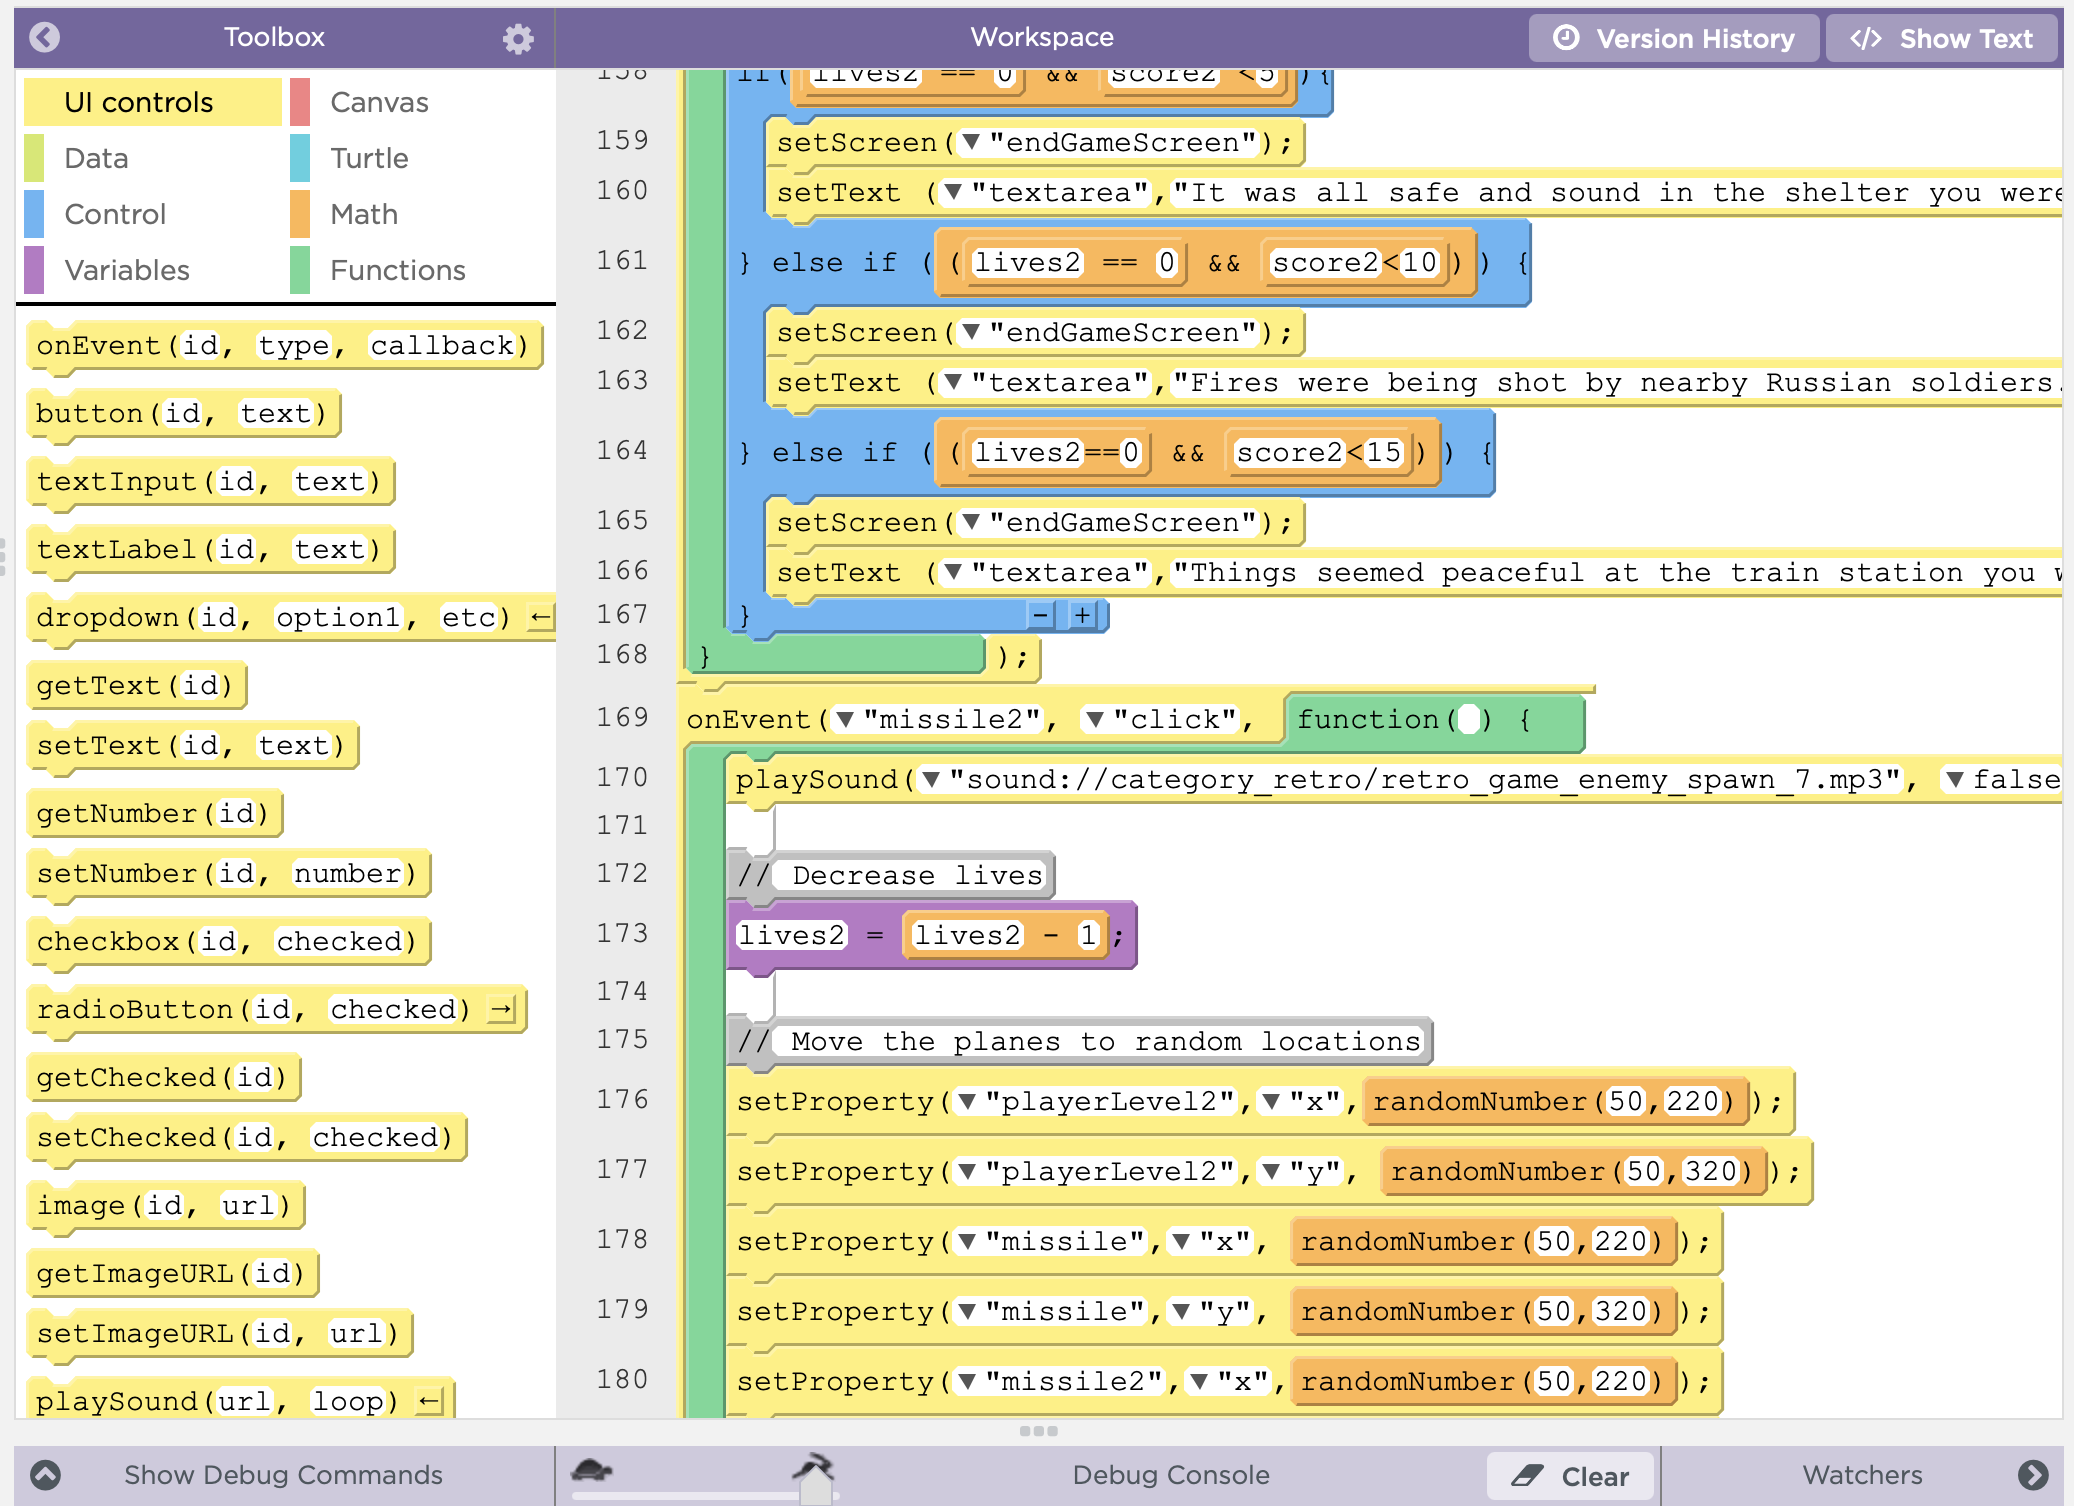Open the Watchers panel arrow icon
The image size is (2074, 1506).
(x=2032, y=1475)
